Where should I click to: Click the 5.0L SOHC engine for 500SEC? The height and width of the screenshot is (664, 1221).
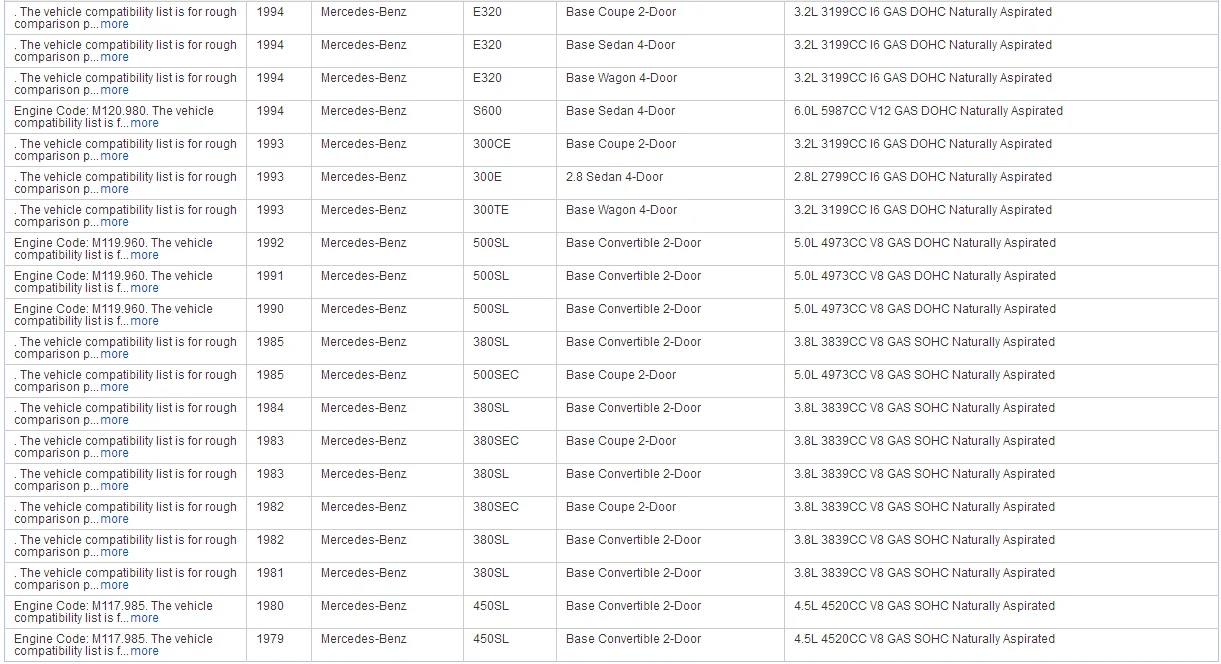[924, 375]
